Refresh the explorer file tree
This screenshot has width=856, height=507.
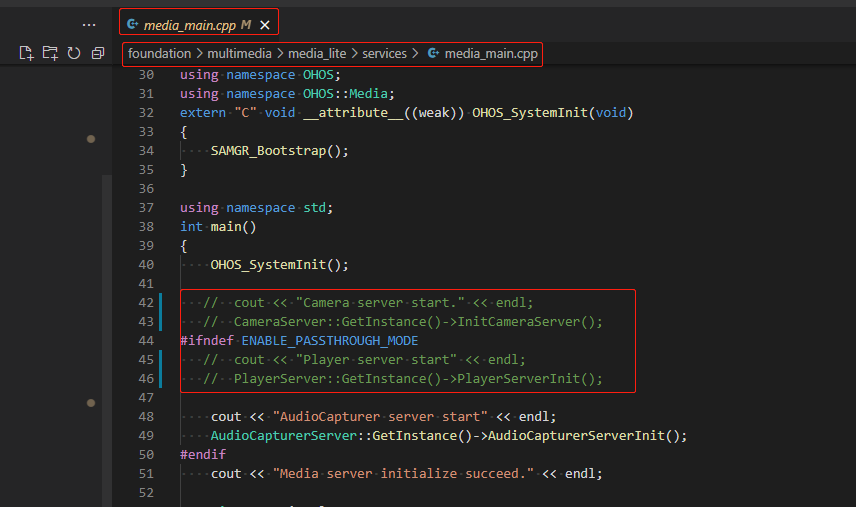click(x=74, y=53)
